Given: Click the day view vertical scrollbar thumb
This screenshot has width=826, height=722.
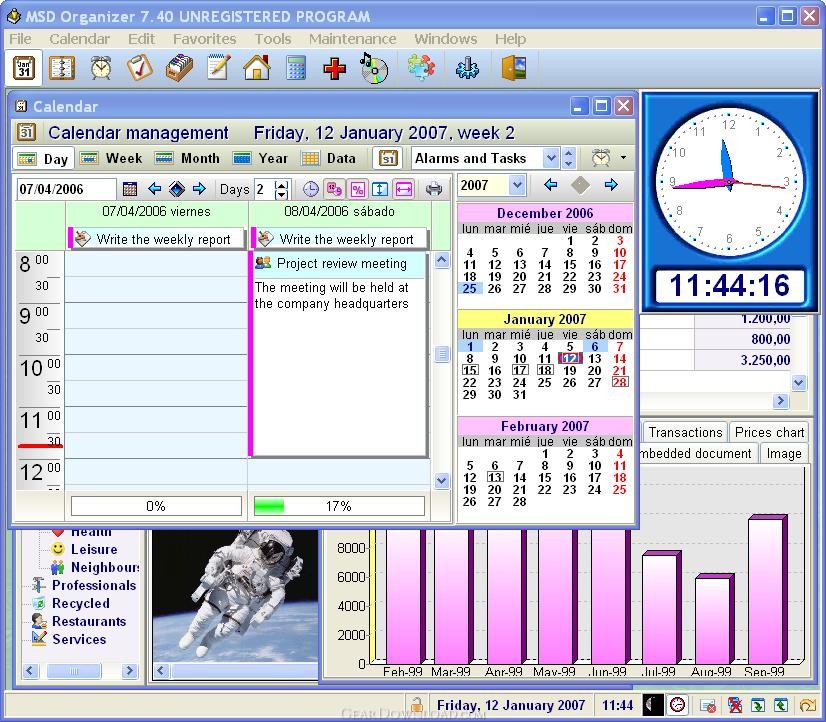Looking at the screenshot, I should click(441, 354).
